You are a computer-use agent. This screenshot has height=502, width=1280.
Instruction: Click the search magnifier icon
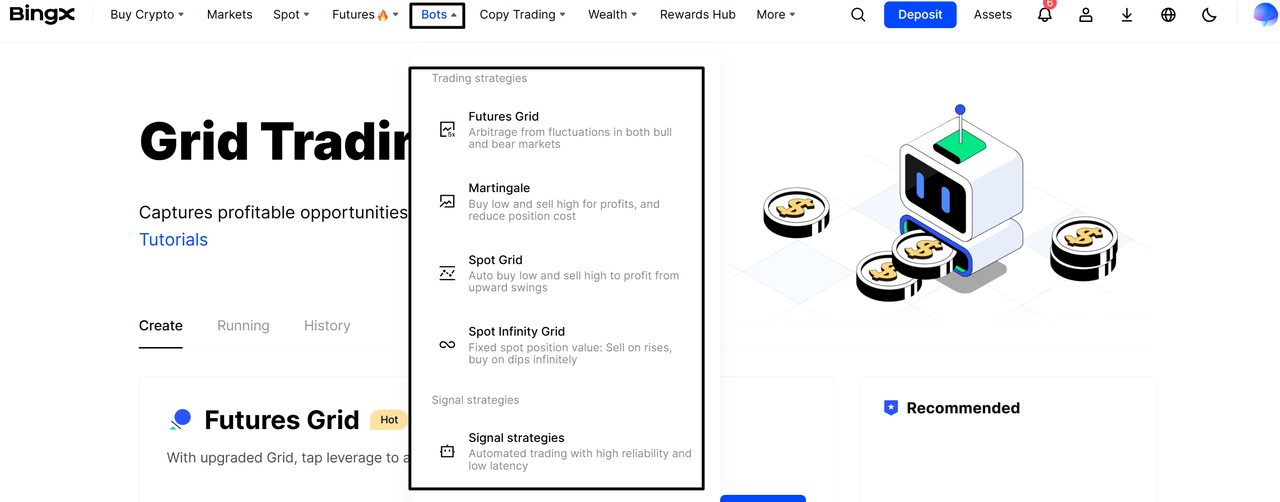click(x=858, y=15)
